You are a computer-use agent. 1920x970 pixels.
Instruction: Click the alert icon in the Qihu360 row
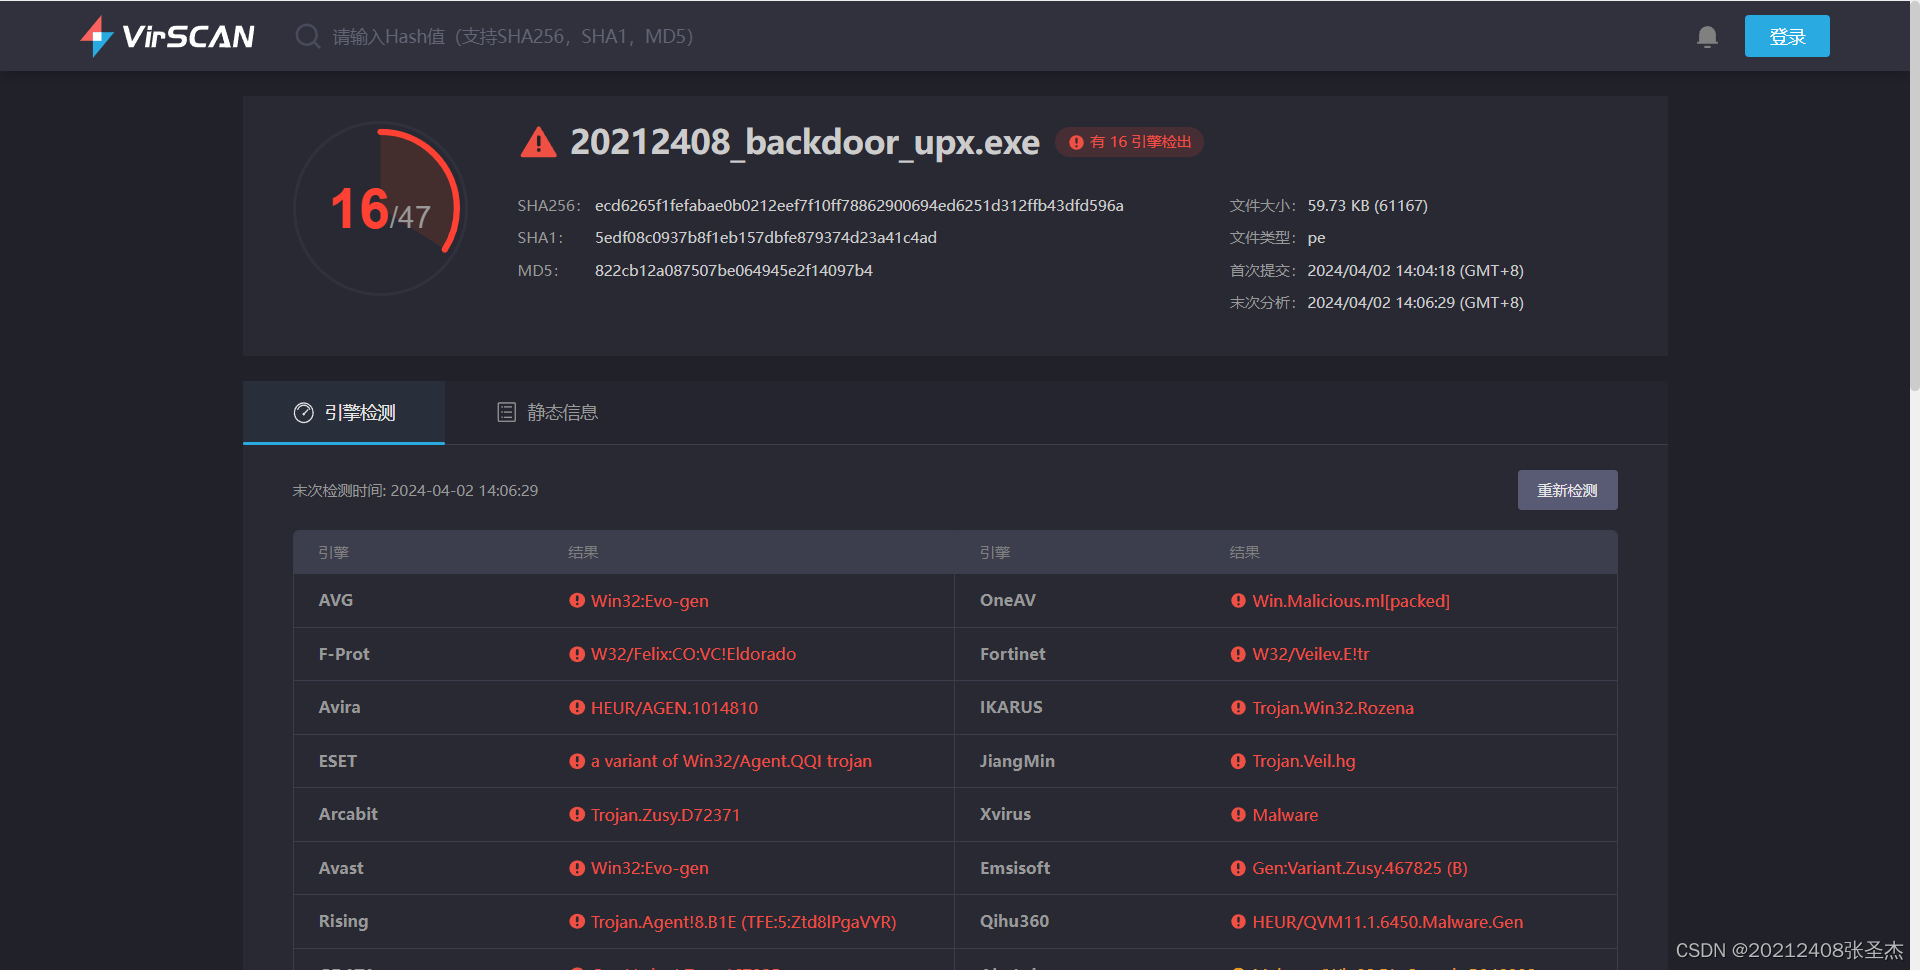(x=1238, y=922)
